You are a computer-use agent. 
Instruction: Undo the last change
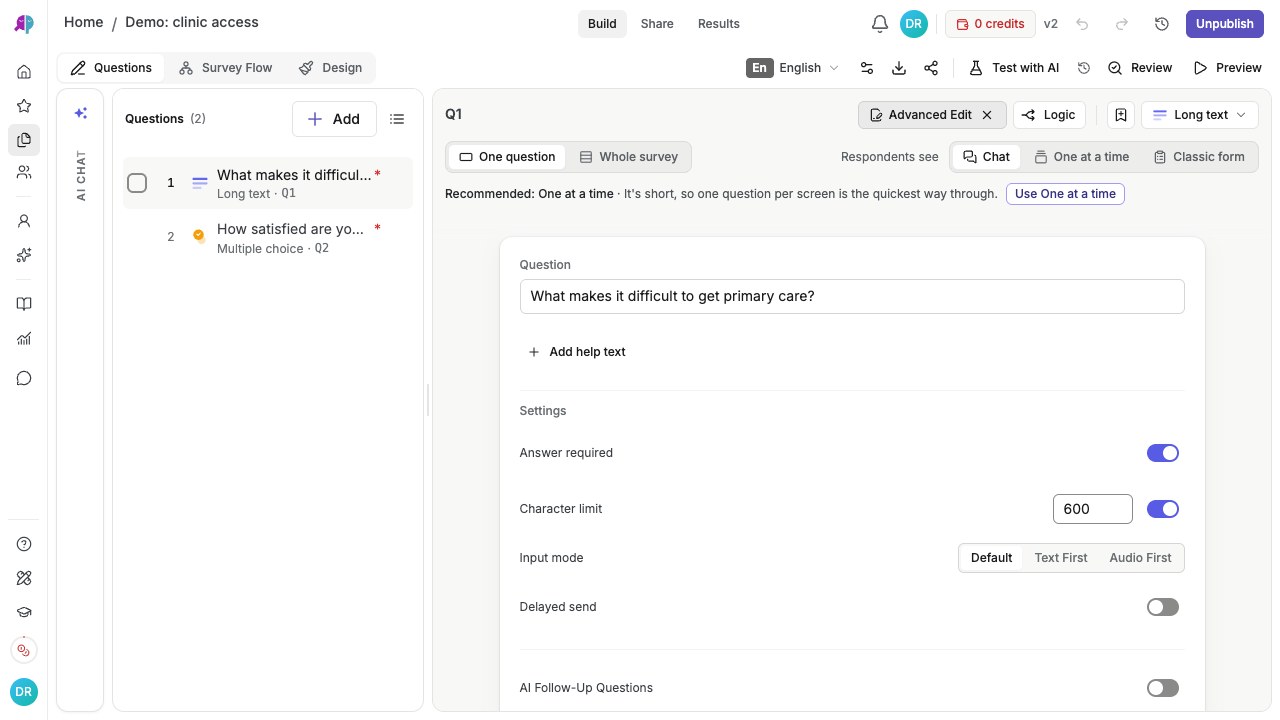pyautogui.click(x=1082, y=24)
